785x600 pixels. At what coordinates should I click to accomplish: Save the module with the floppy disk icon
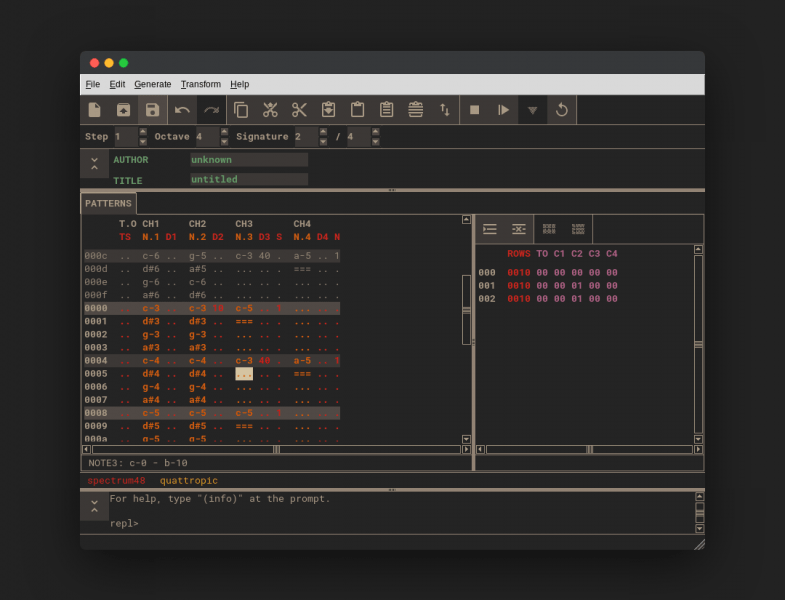(x=152, y=110)
